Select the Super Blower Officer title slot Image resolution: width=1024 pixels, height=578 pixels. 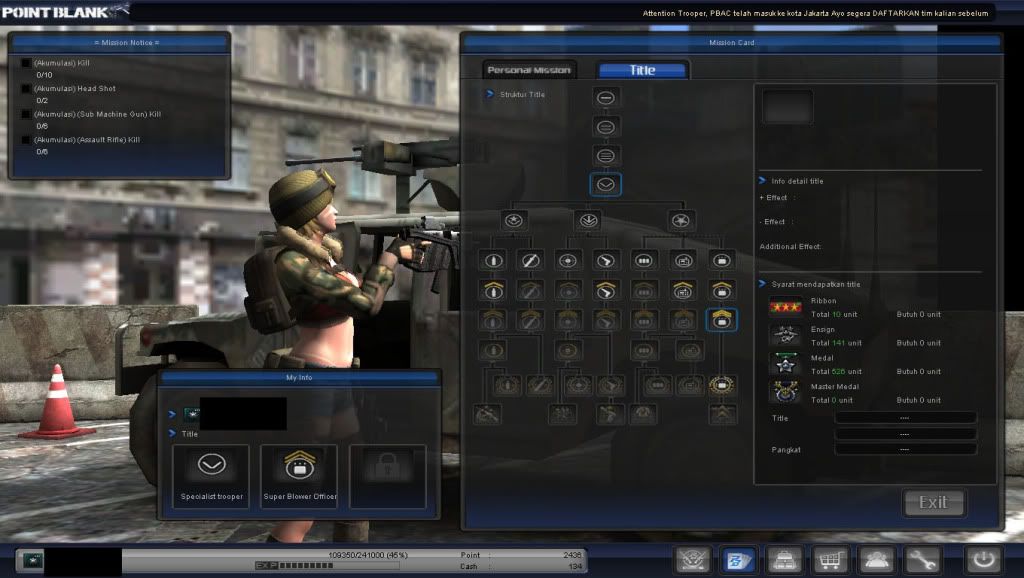pos(300,476)
